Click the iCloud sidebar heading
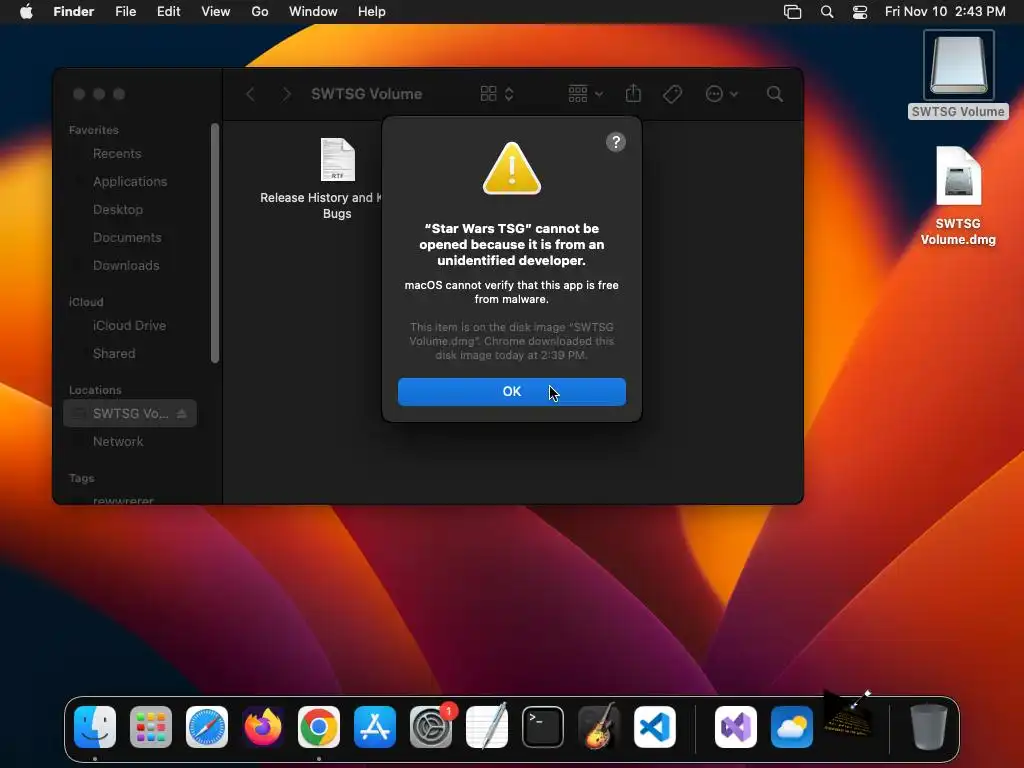The height and width of the screenshot is (768, 1024). 86,302
